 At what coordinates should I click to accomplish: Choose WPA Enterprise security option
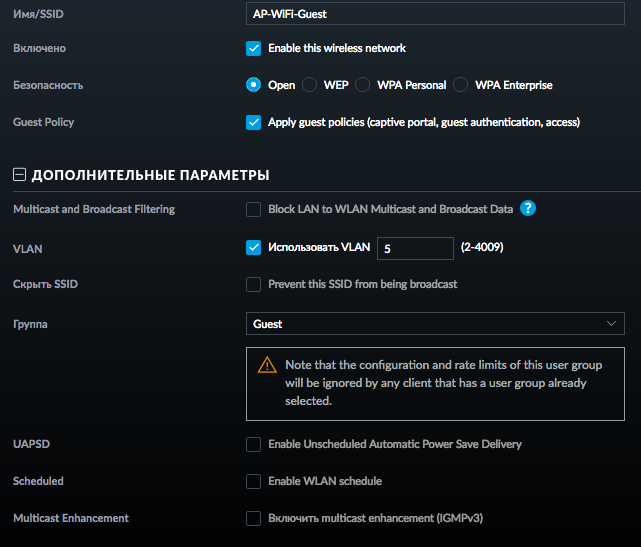click(460, 85)
